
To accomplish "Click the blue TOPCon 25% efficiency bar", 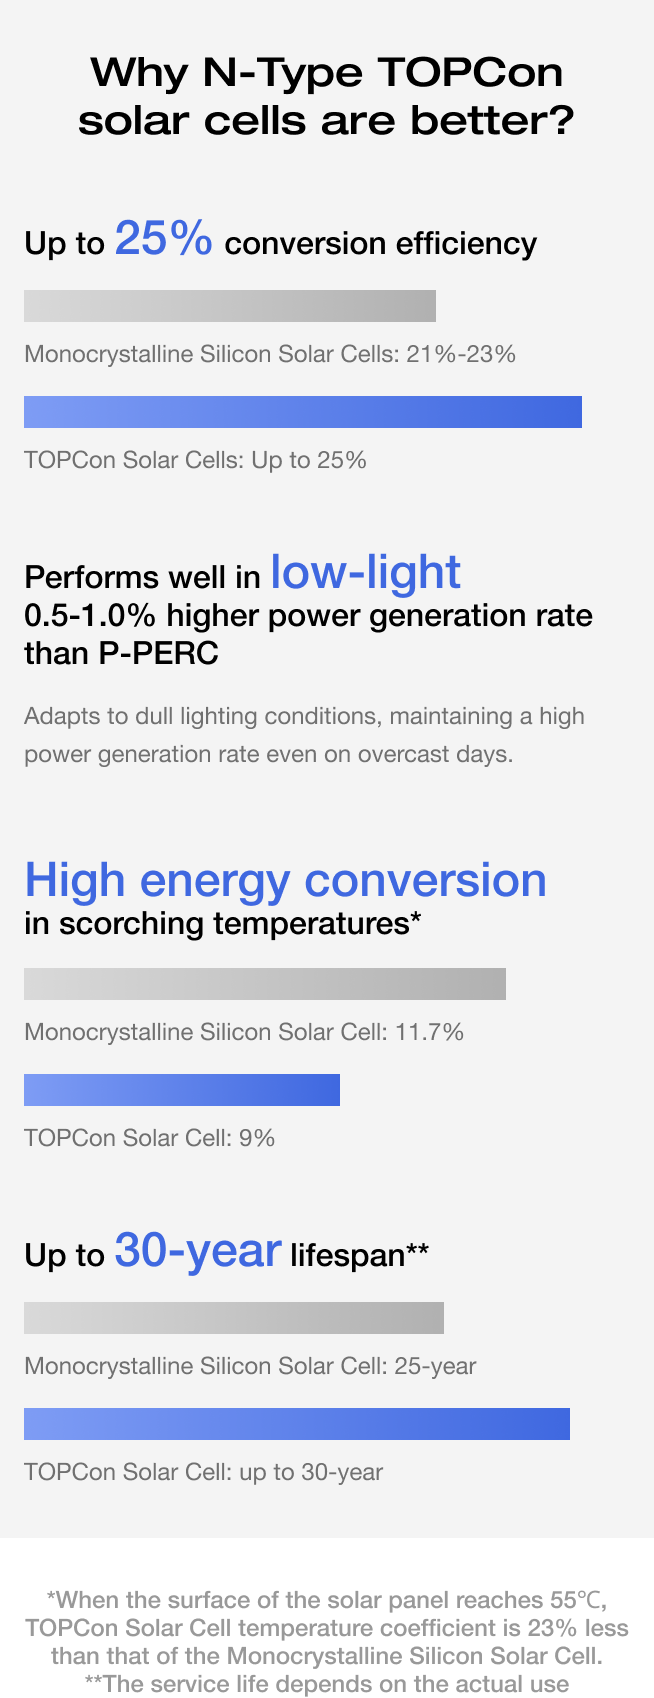I will (x=303, y=412).
